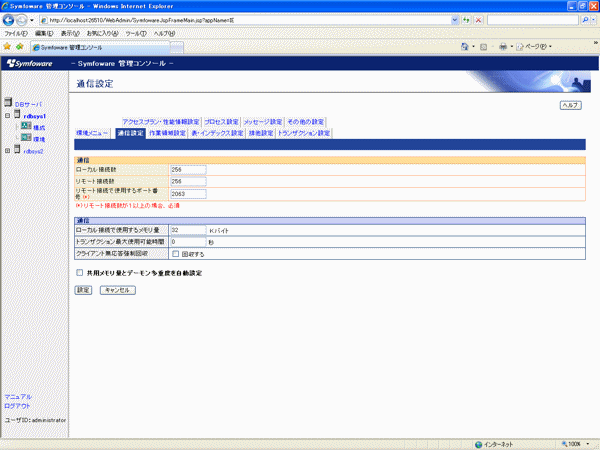Open the Home icon dropdown arrow
600x450 pixels.
473,47
